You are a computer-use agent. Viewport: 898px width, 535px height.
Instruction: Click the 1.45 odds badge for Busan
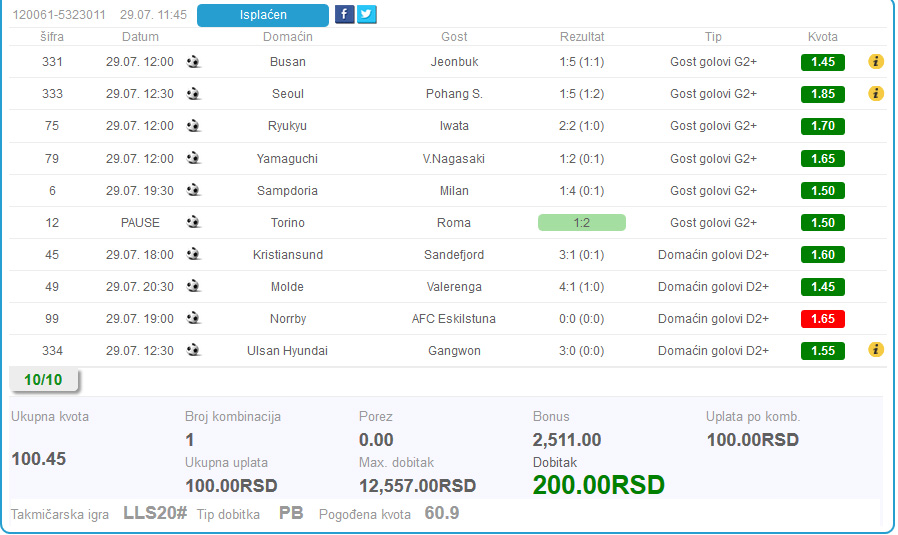[x=822, y=62]
